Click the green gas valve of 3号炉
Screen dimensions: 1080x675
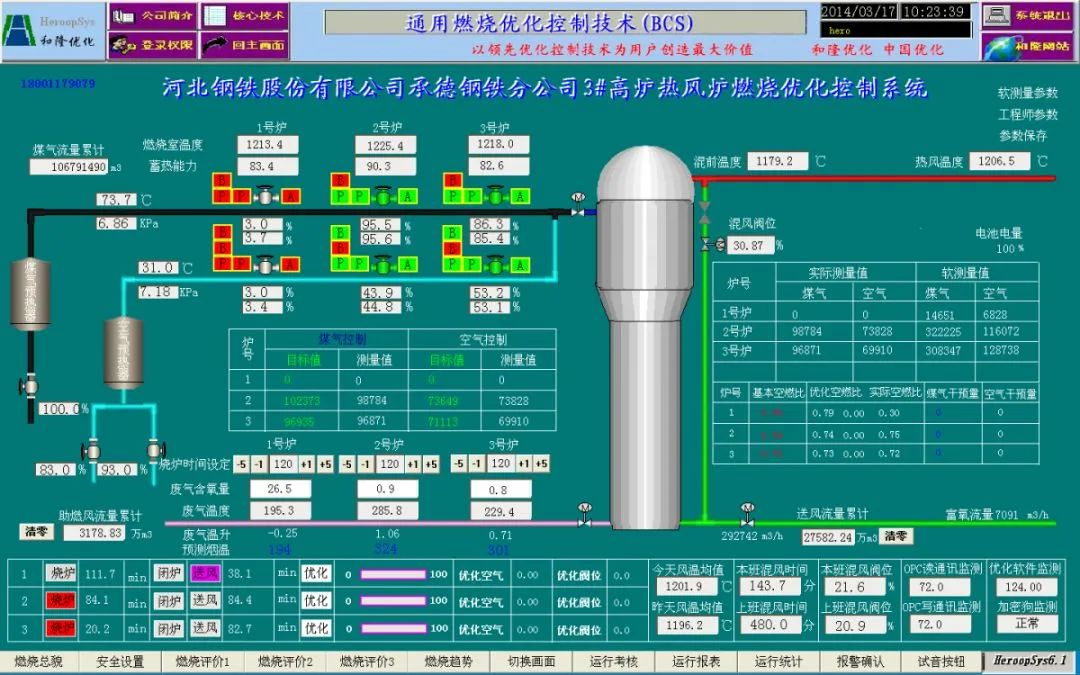pos(495,196)
